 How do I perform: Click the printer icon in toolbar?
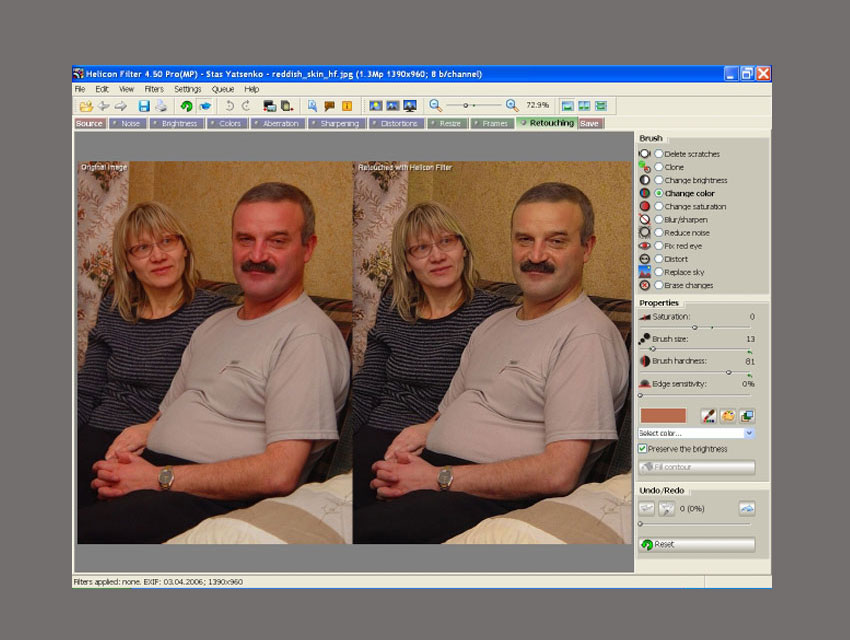[161, 106]
